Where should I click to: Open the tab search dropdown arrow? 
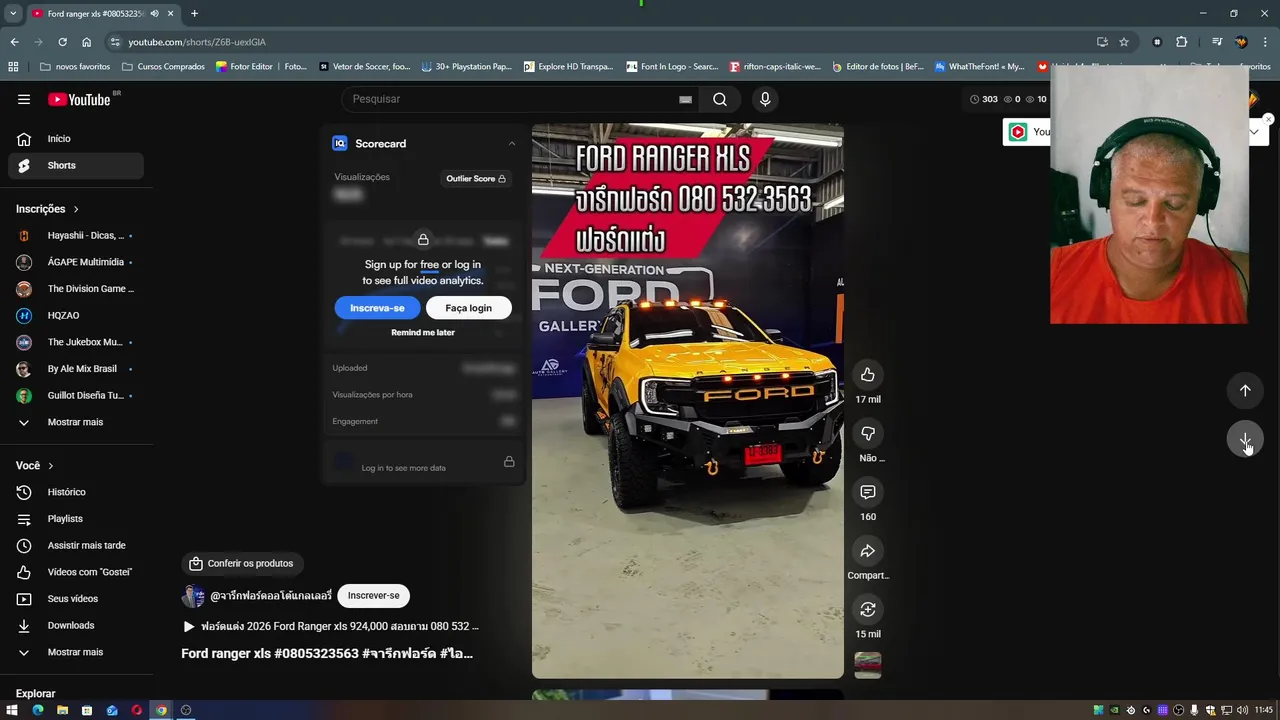13,13
